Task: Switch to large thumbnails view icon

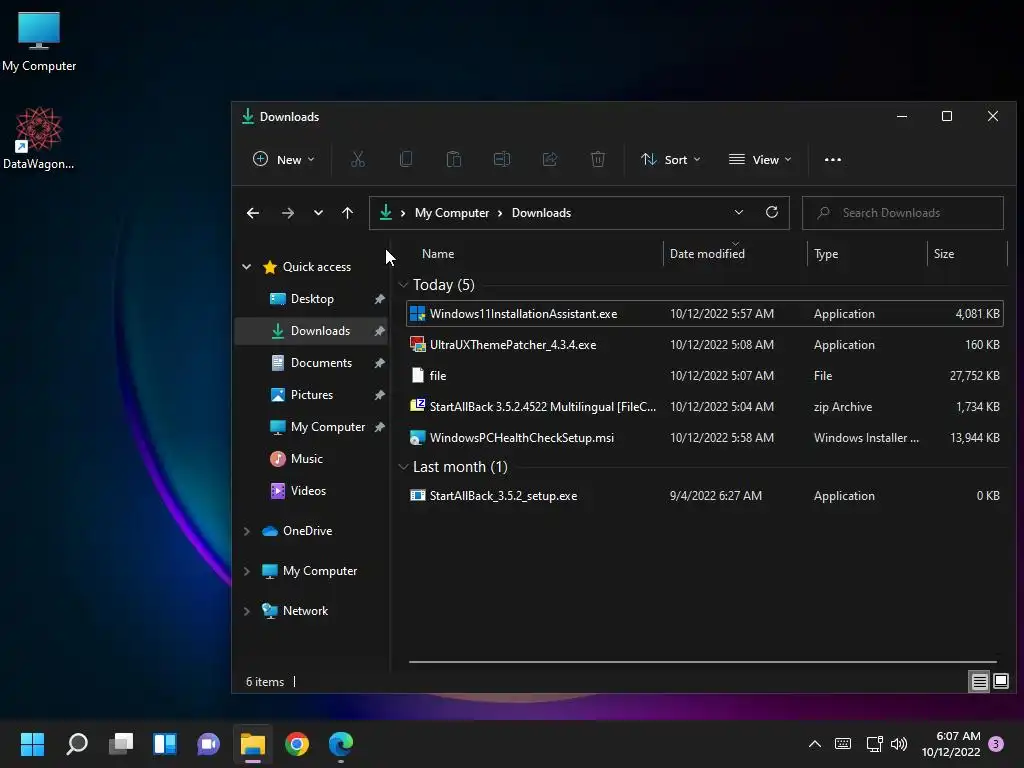Action: (x=1001, y=682)
